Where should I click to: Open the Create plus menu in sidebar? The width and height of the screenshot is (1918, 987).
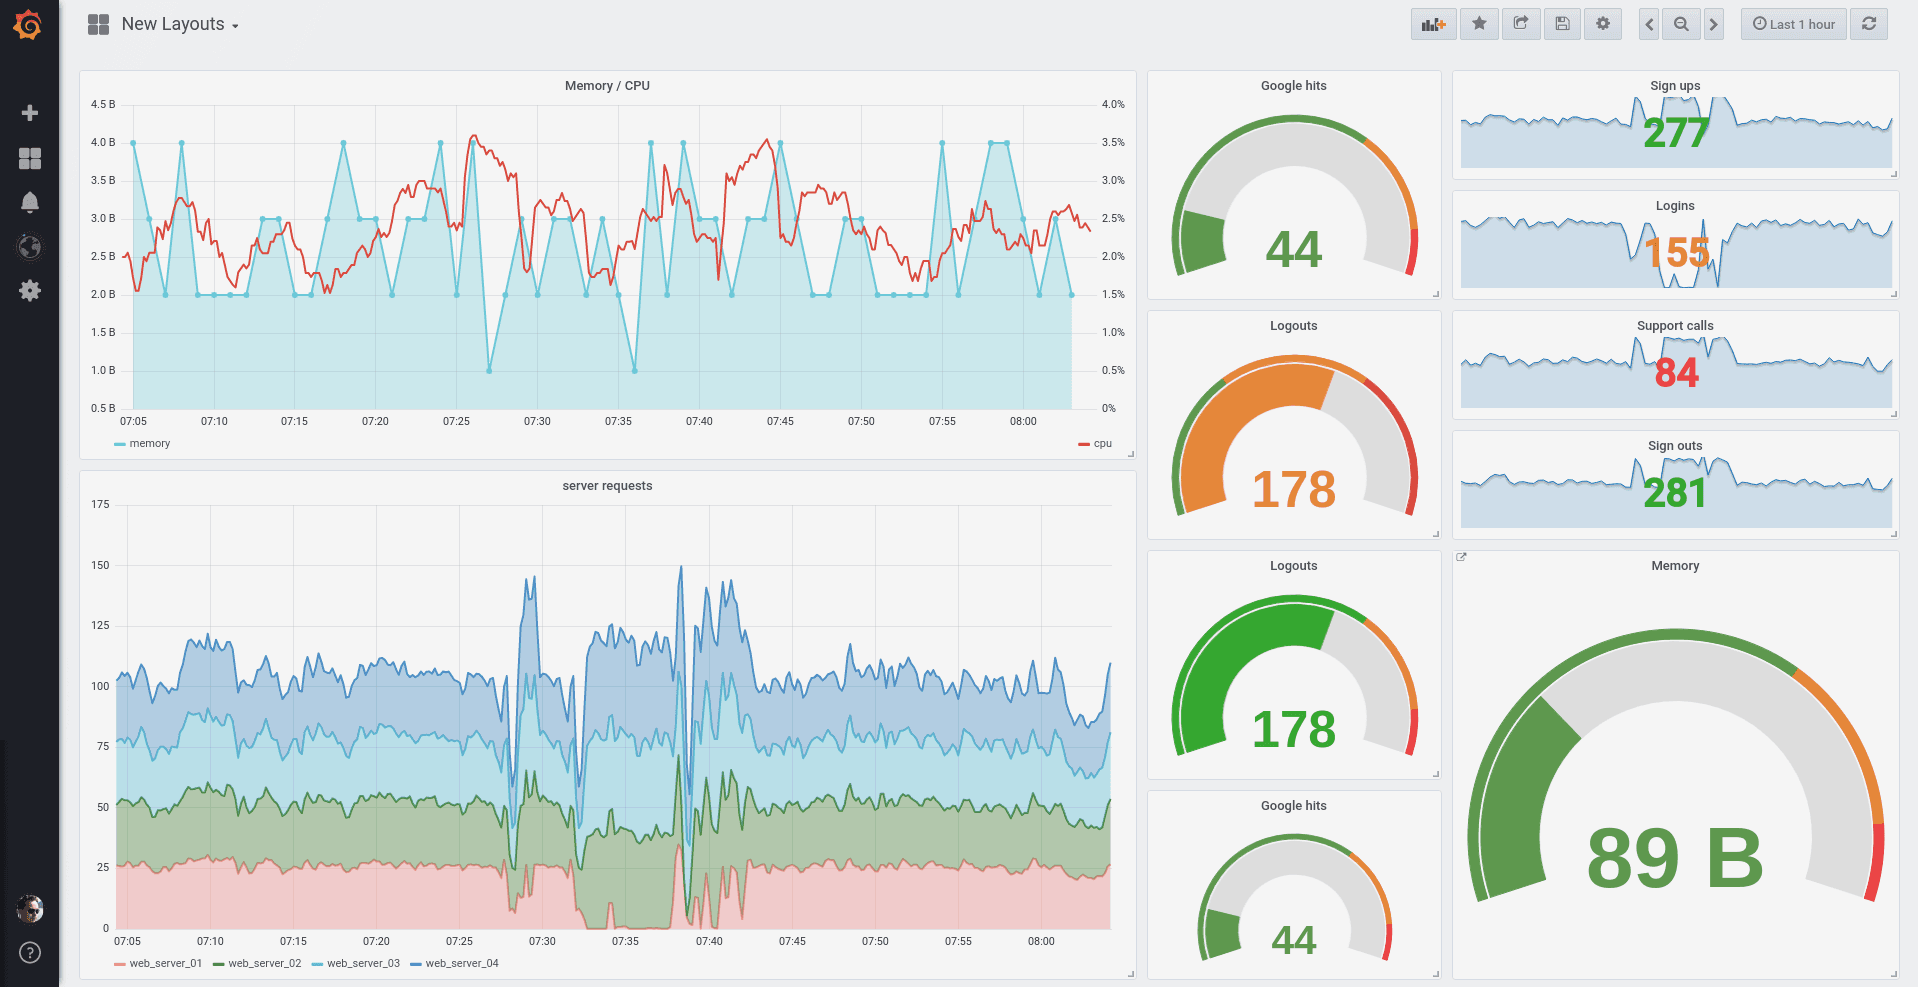(x=30, y=113)
